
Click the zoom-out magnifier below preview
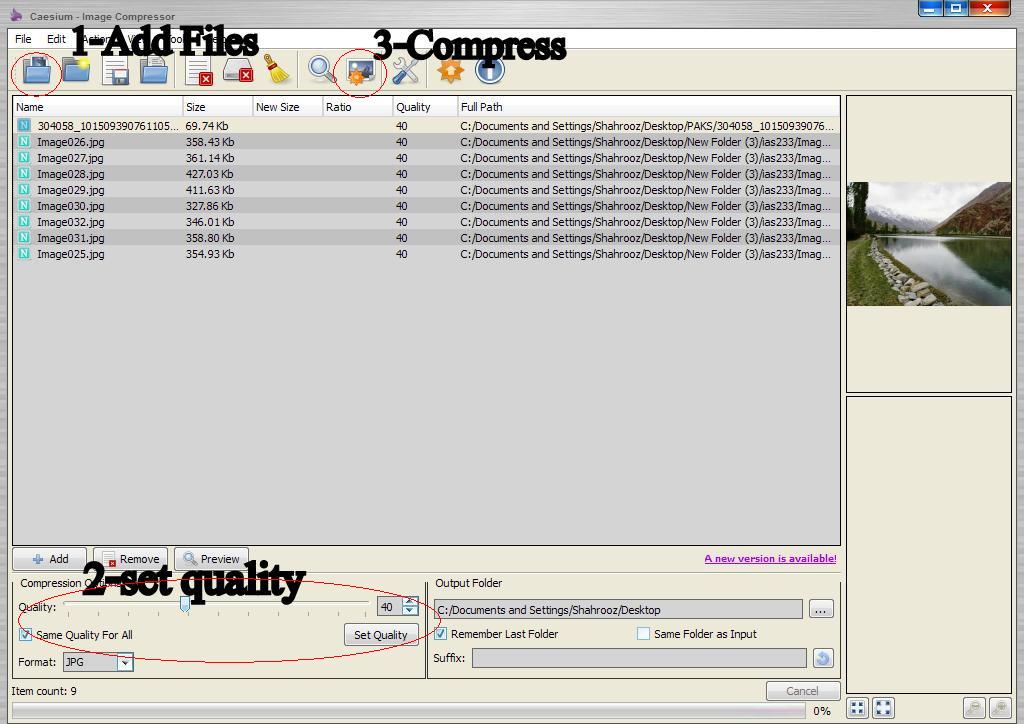pyautogui.click(x=974, y=708)
